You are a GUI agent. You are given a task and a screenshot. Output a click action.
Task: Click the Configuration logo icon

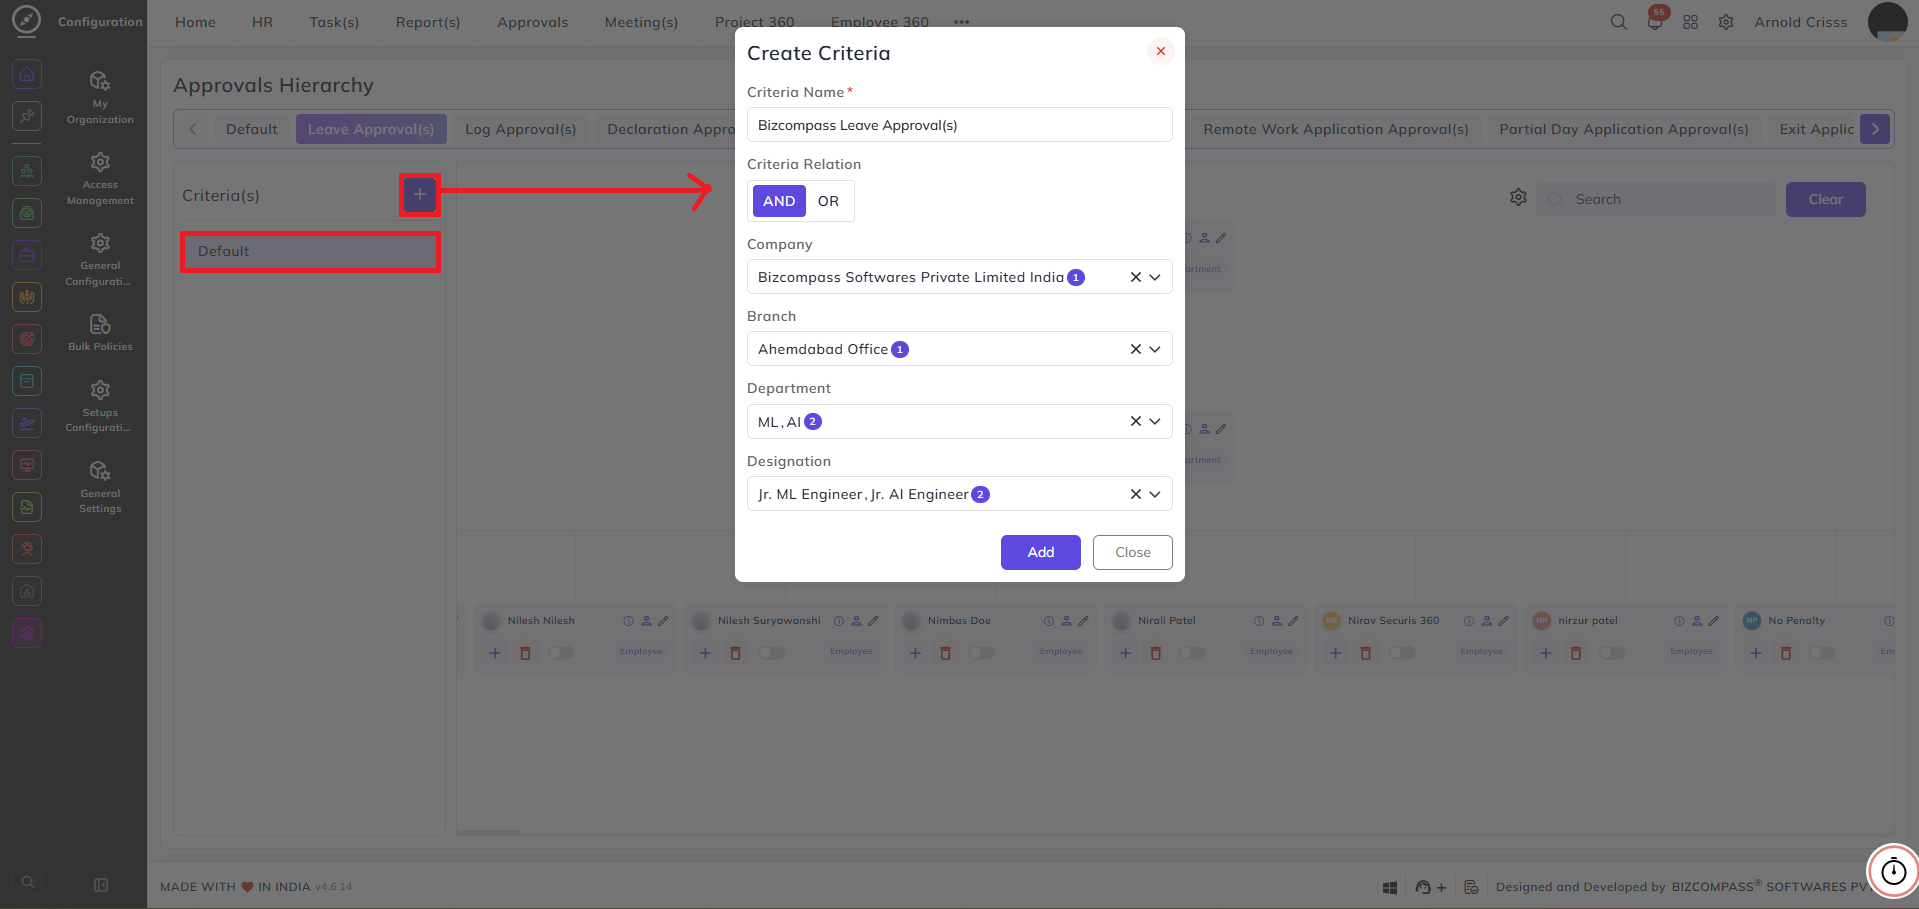click(26, 20)
